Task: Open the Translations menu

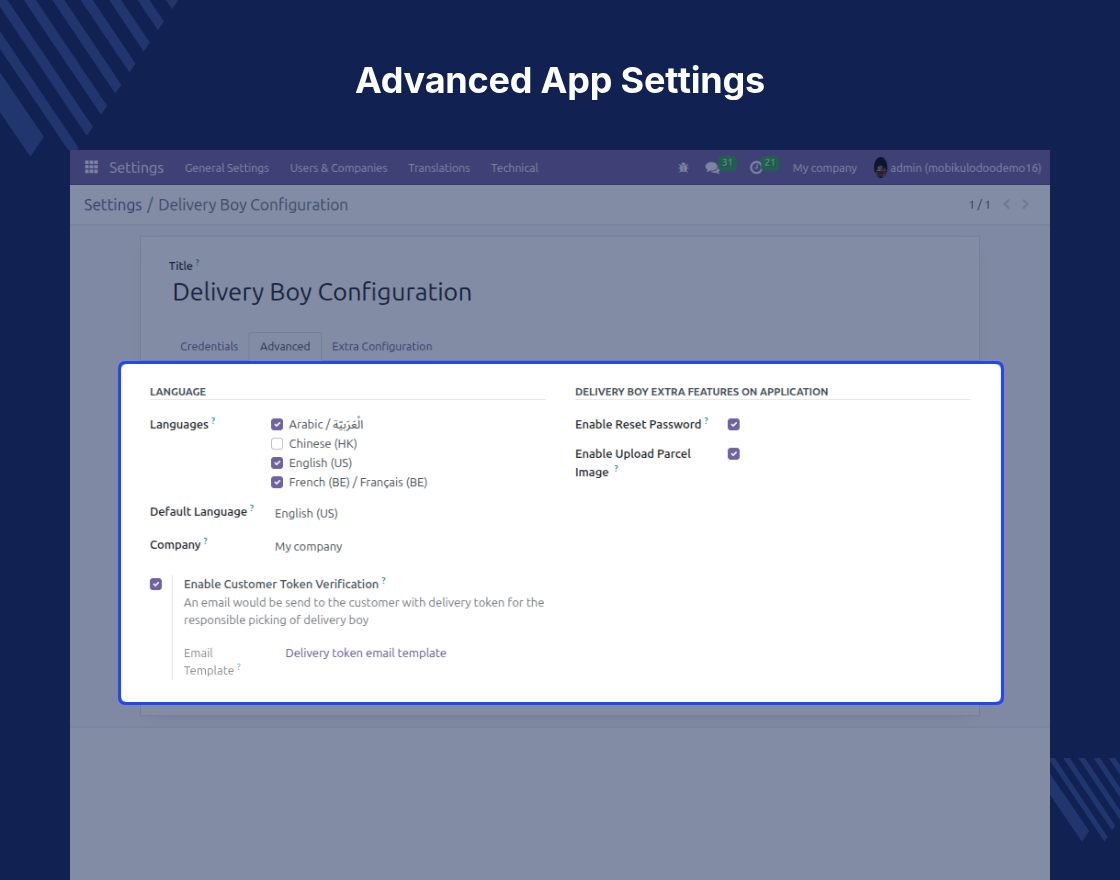Action: coord(439,168)
